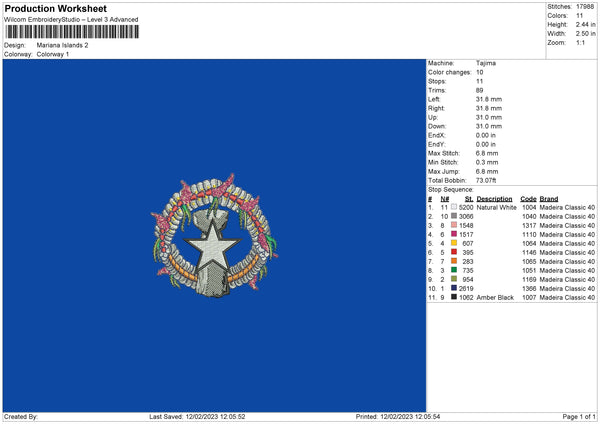
Task: Click the gray swatch in row 2
Action: click(454, 216)
